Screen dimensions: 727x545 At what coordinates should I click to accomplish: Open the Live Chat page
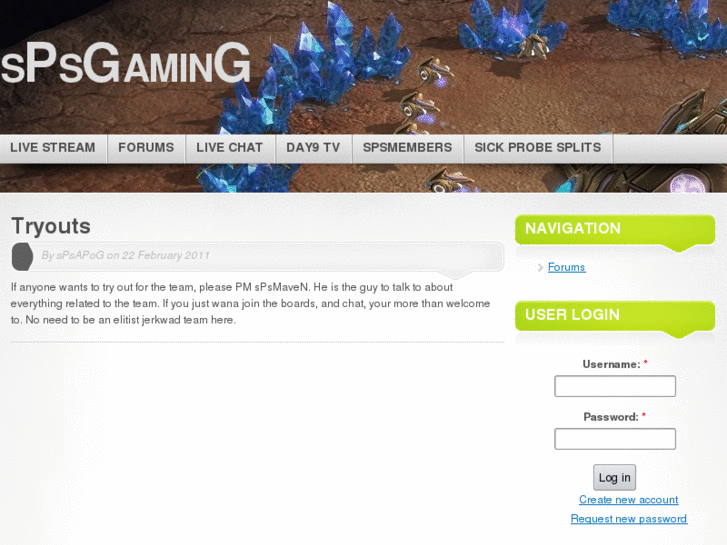tap(230, 147)
